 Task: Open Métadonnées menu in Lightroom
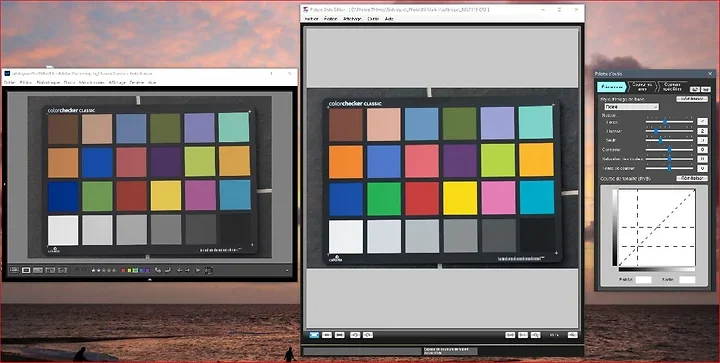pos(91,83)
